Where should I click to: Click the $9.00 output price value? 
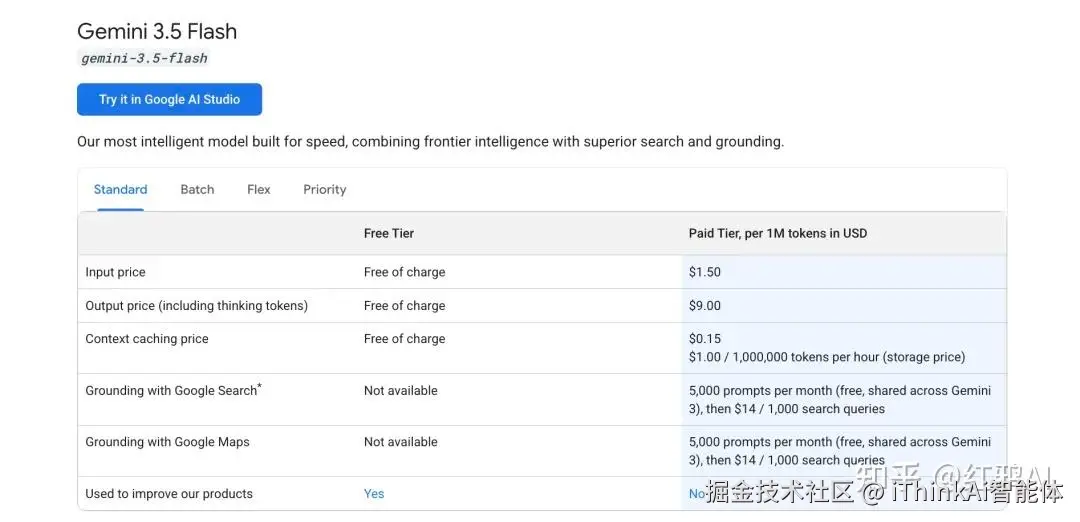[705, 306]
